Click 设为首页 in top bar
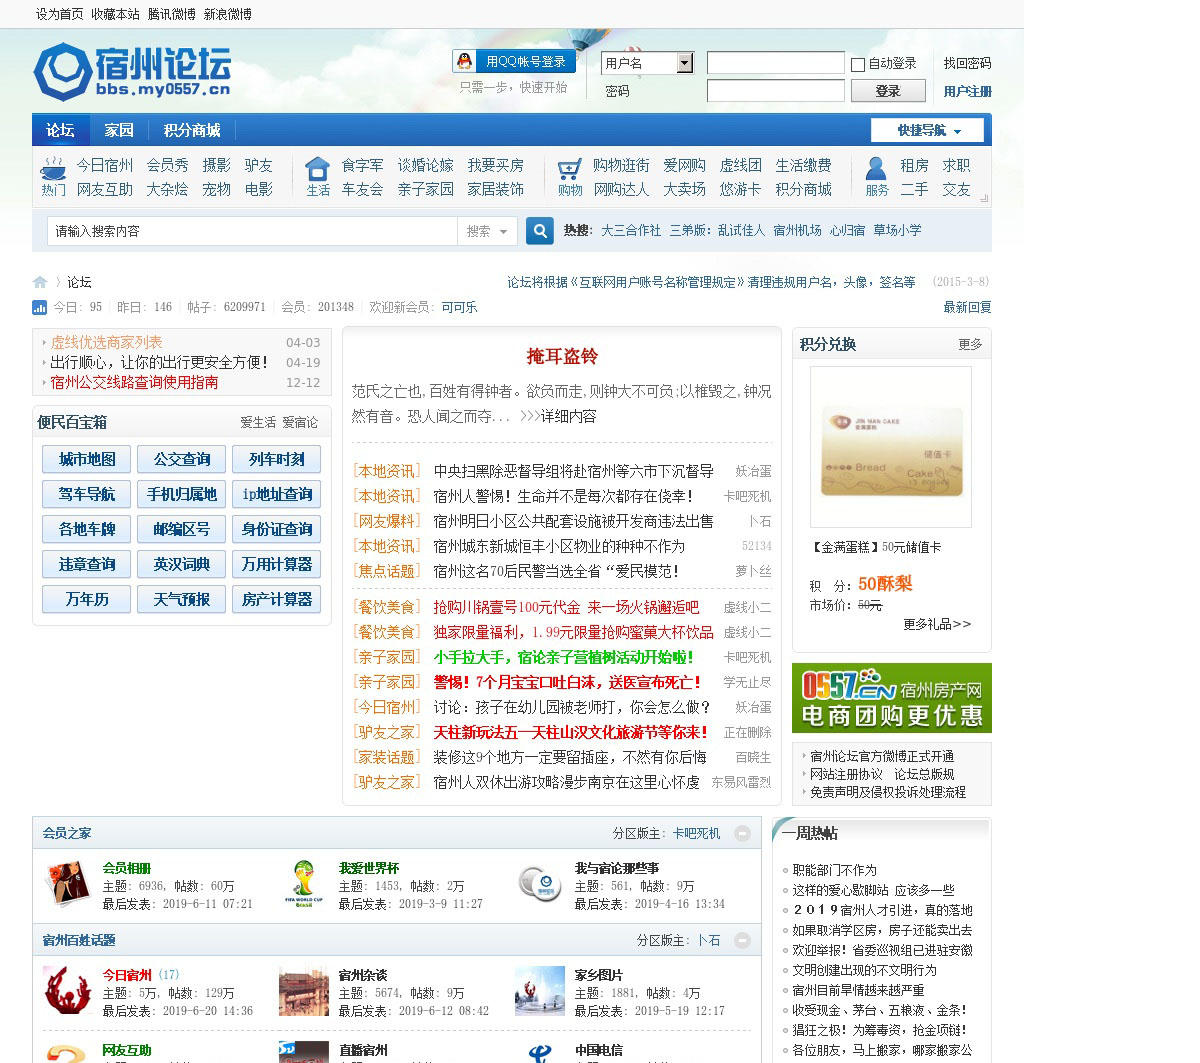Image resolution: width=1200 pixels, height=1063 pixels. (60, 14)
